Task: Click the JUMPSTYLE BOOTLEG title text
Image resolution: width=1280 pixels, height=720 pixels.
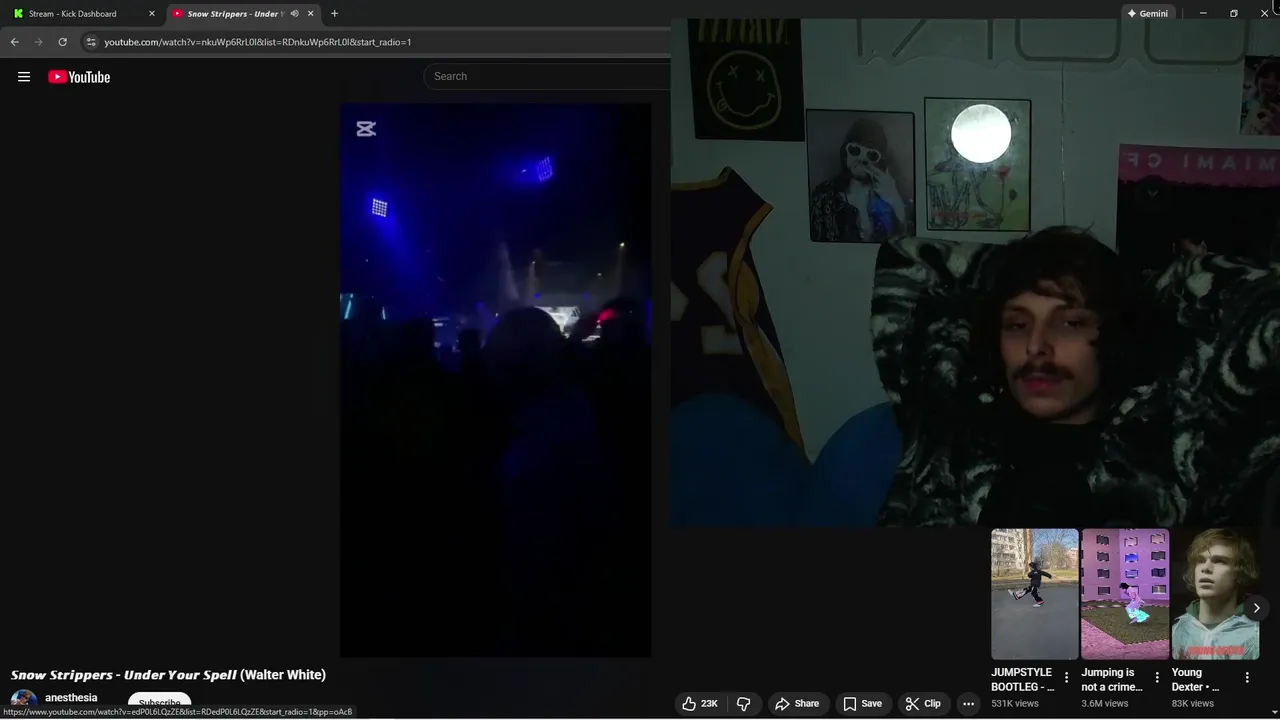Action: [x=1023, y=680]
